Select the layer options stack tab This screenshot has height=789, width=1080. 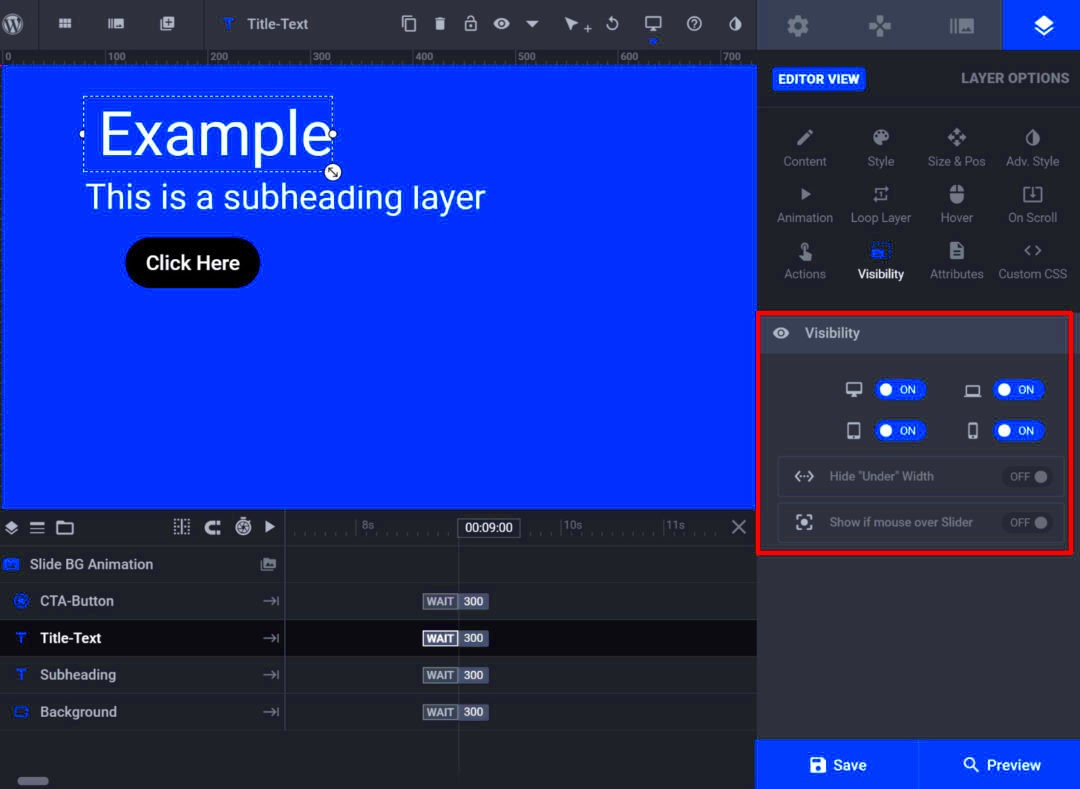coord(1042,25)
